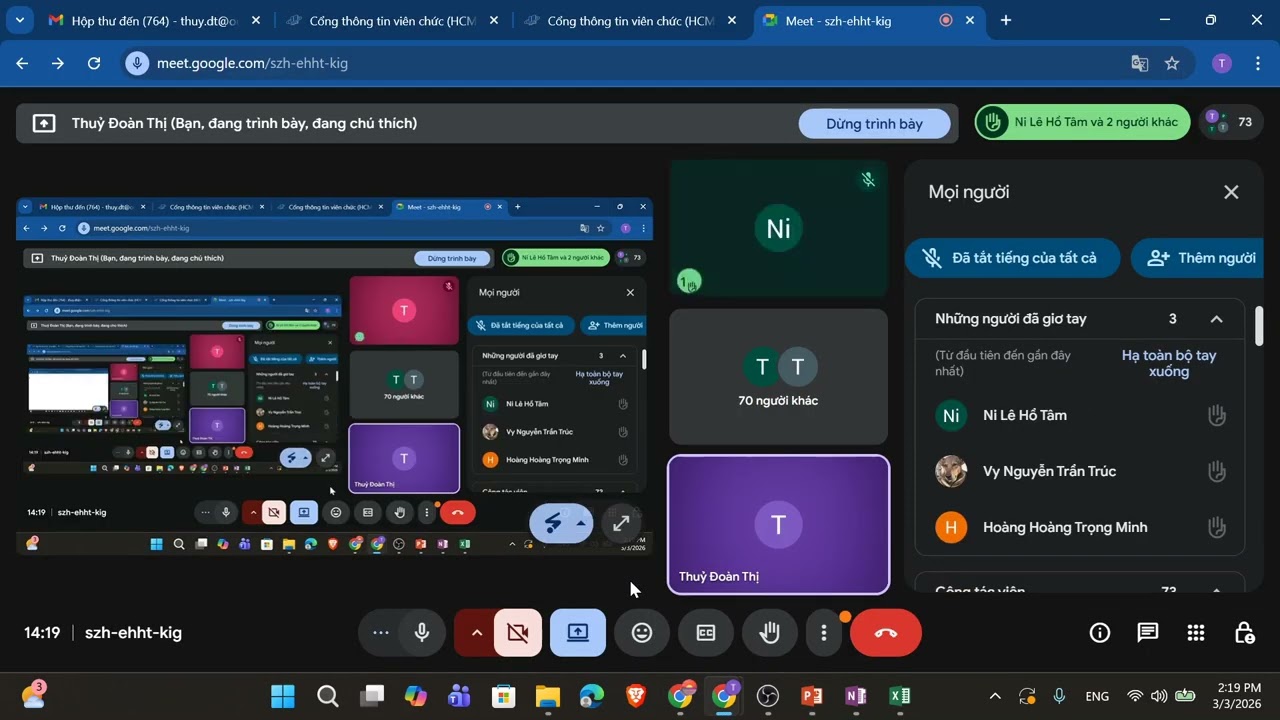Go back to the previous page

[22, 63]
